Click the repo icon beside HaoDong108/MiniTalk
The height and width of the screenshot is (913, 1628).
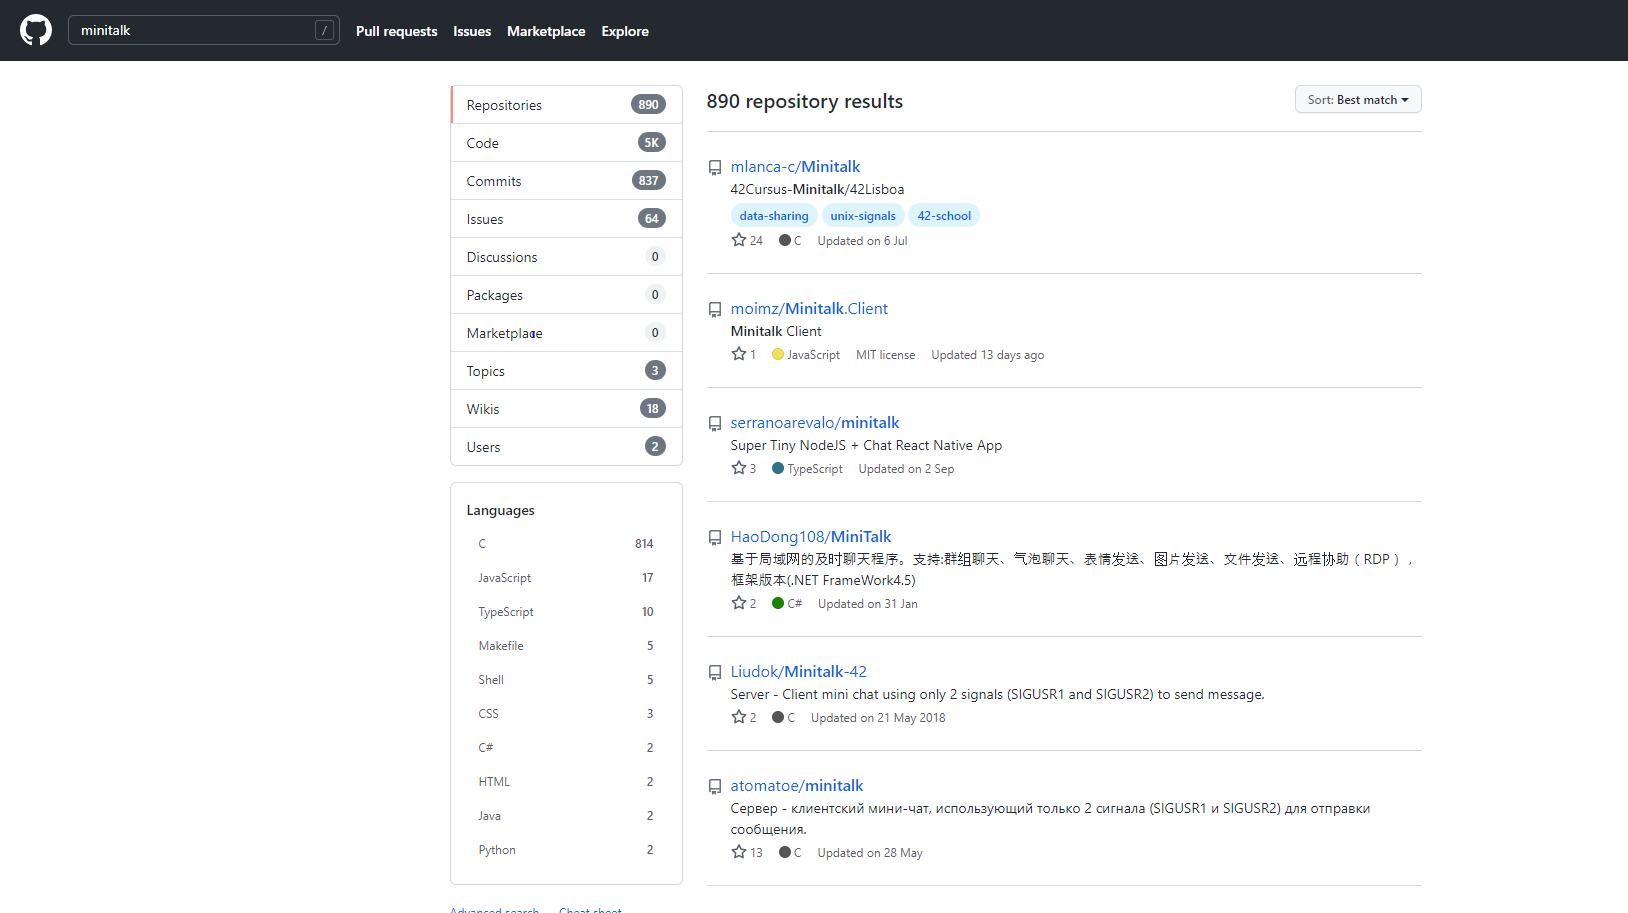[715, 538]
